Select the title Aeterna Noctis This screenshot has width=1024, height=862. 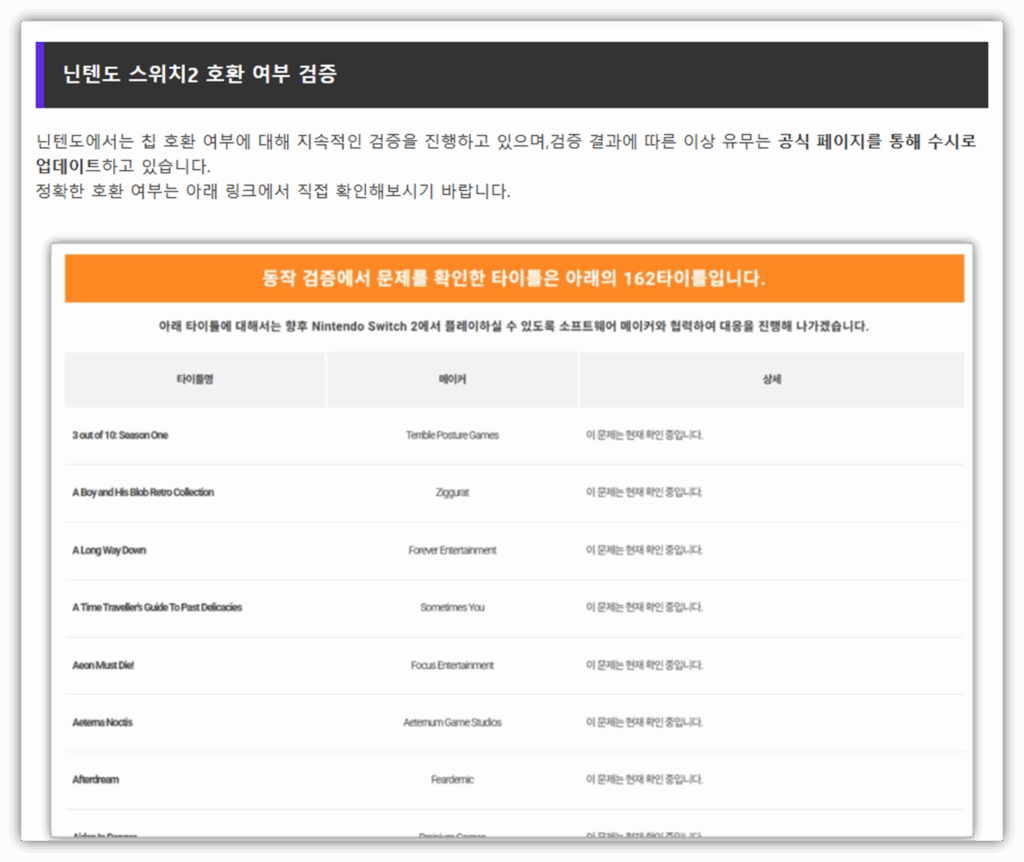[x=103, y=722]
